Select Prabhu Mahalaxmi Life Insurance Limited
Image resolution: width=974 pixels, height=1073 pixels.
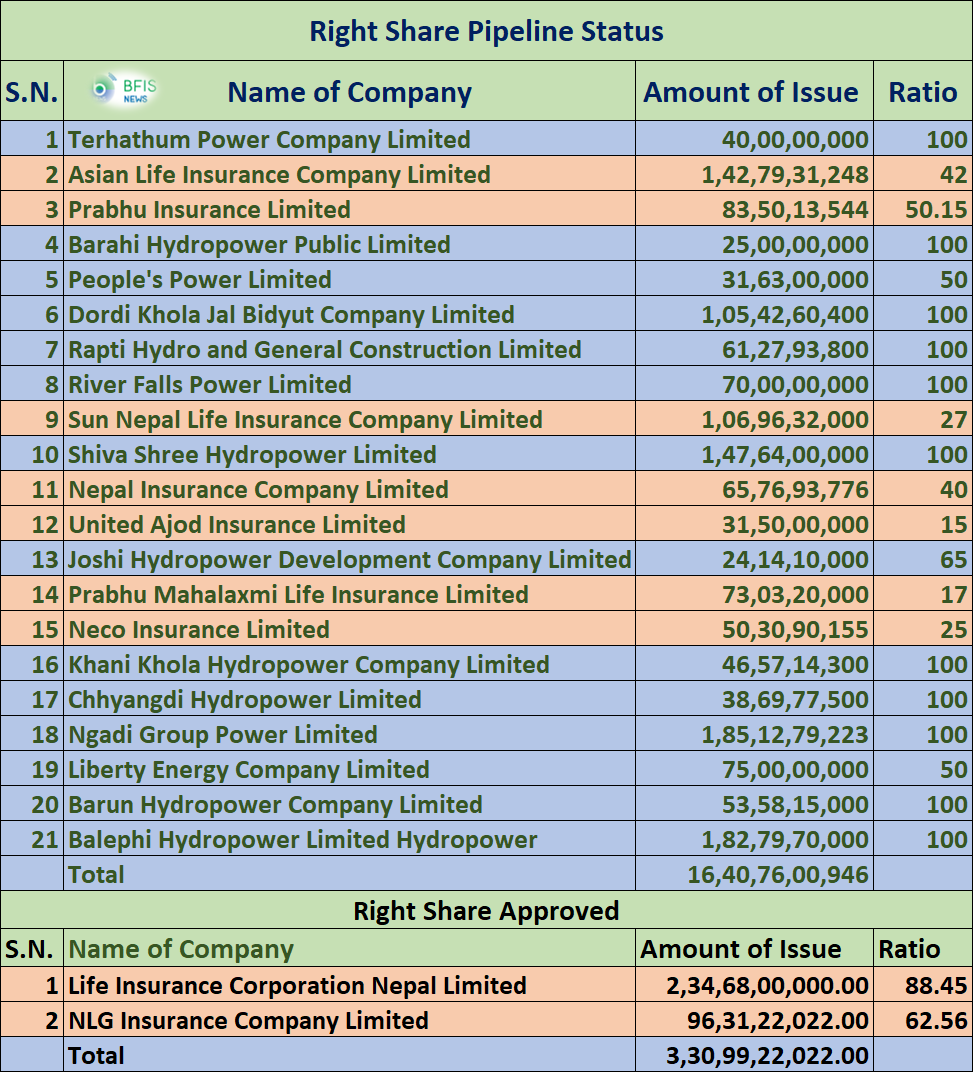298,594
